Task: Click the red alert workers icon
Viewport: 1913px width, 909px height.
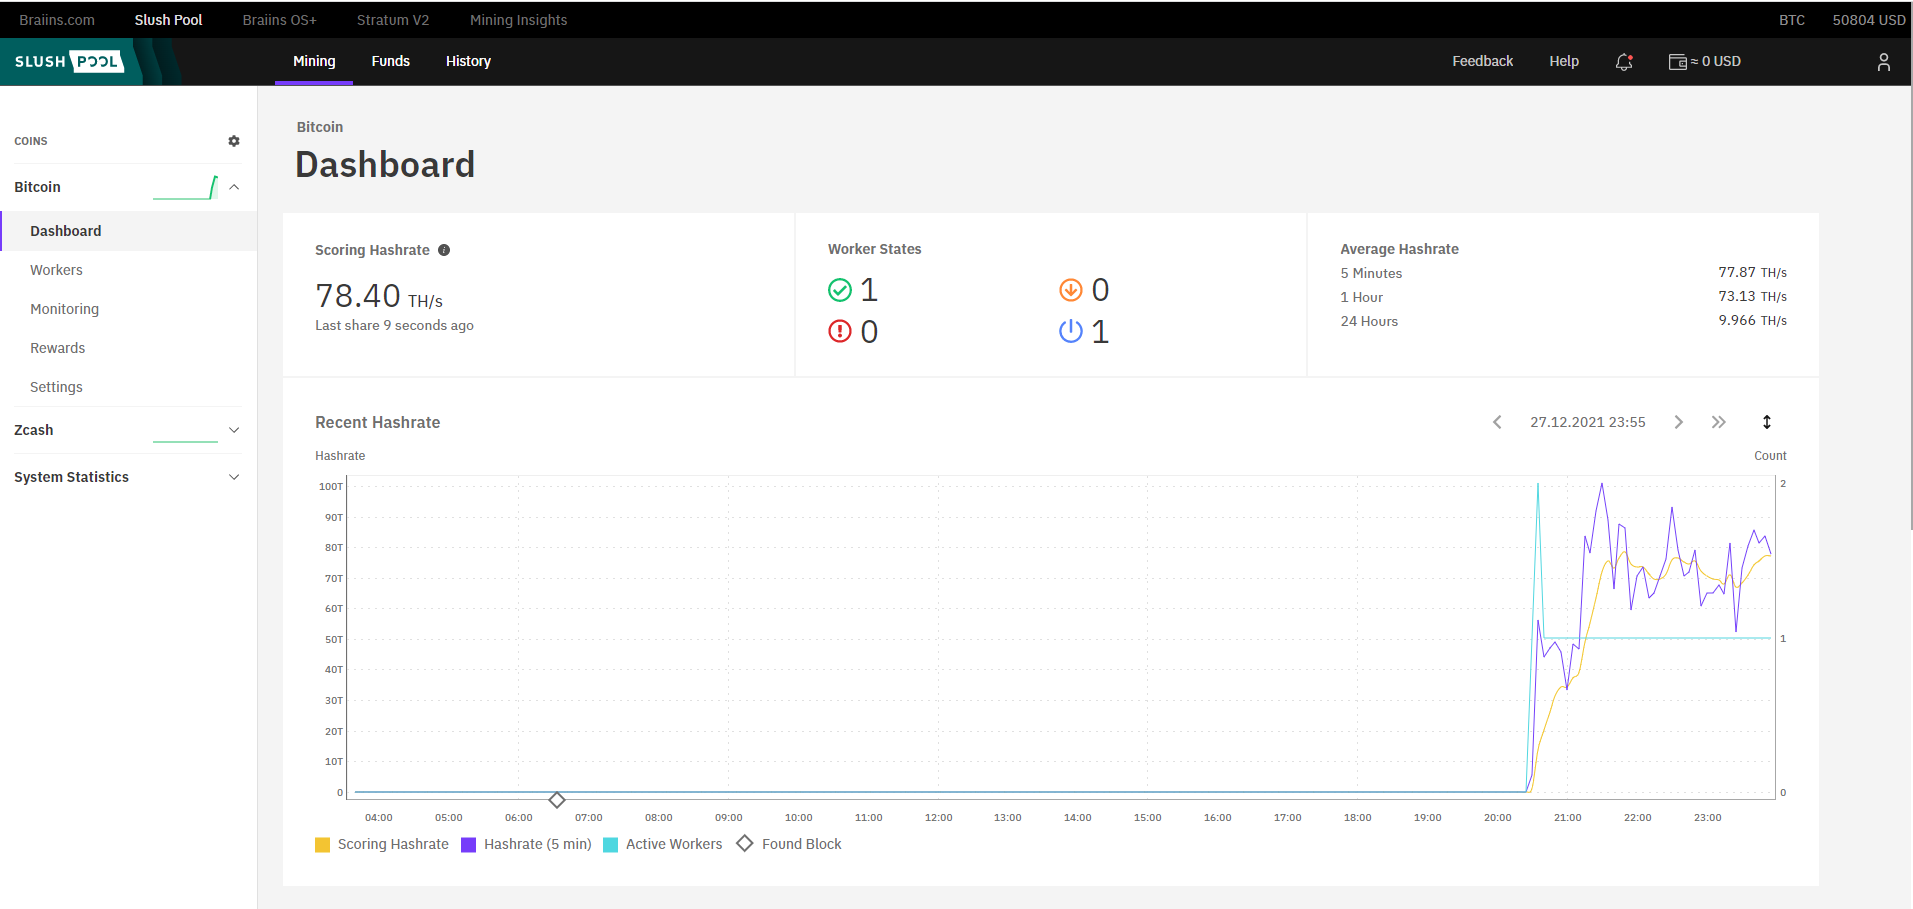Action: 840,331
